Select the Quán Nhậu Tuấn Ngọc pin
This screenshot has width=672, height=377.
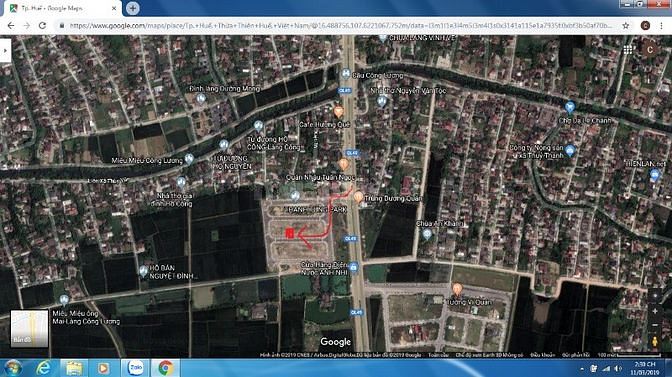(343, 164)
